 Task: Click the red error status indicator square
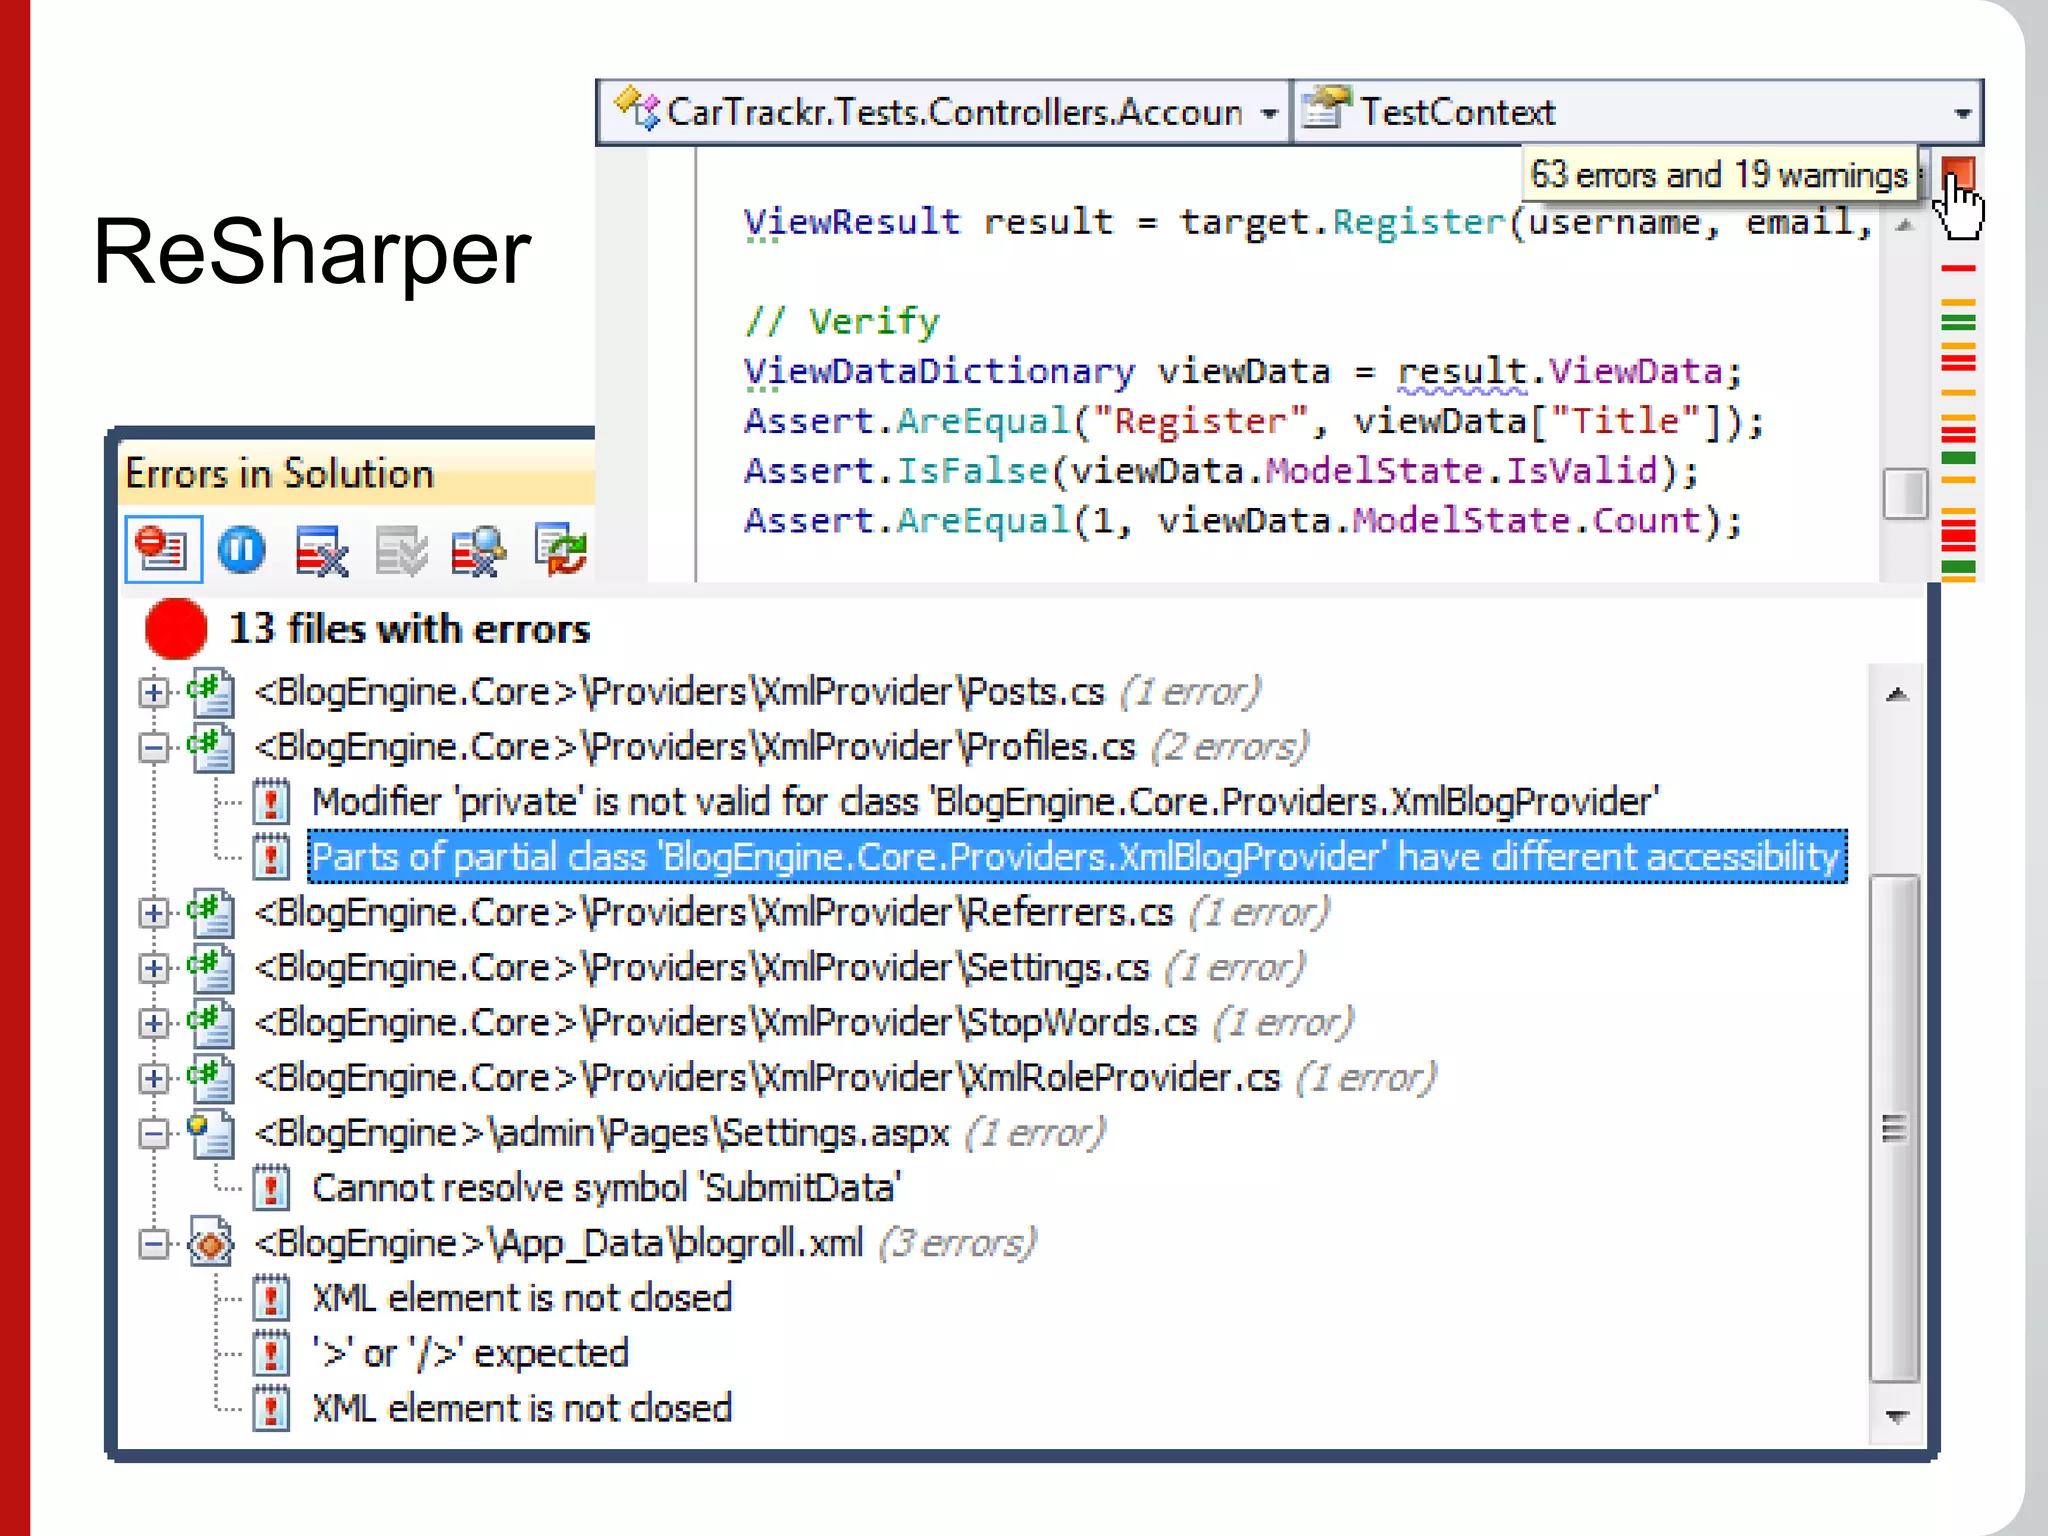click(x=1957, y=173)
